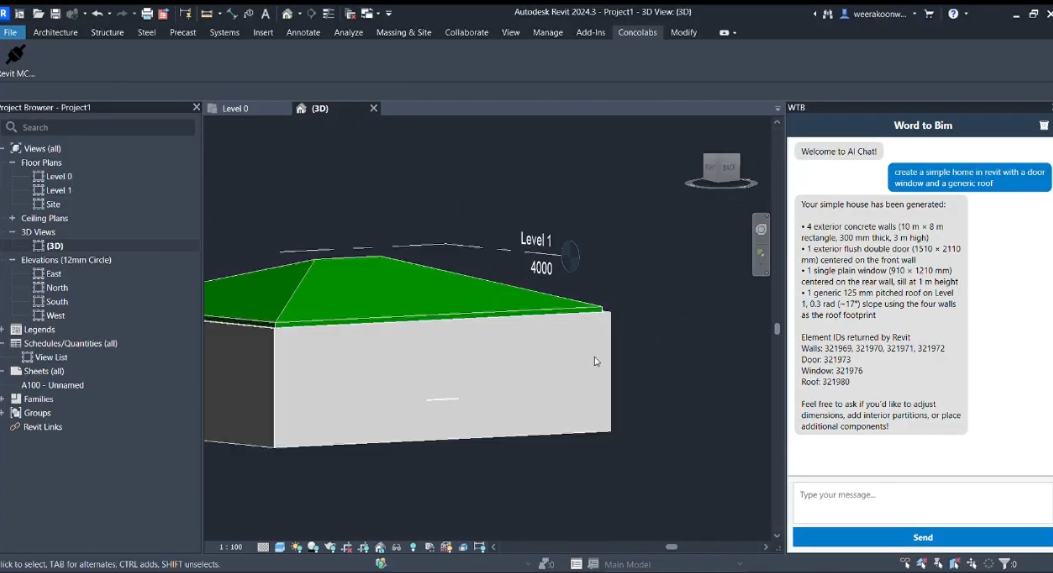Open the default 3D view house icon

[287, 13]
